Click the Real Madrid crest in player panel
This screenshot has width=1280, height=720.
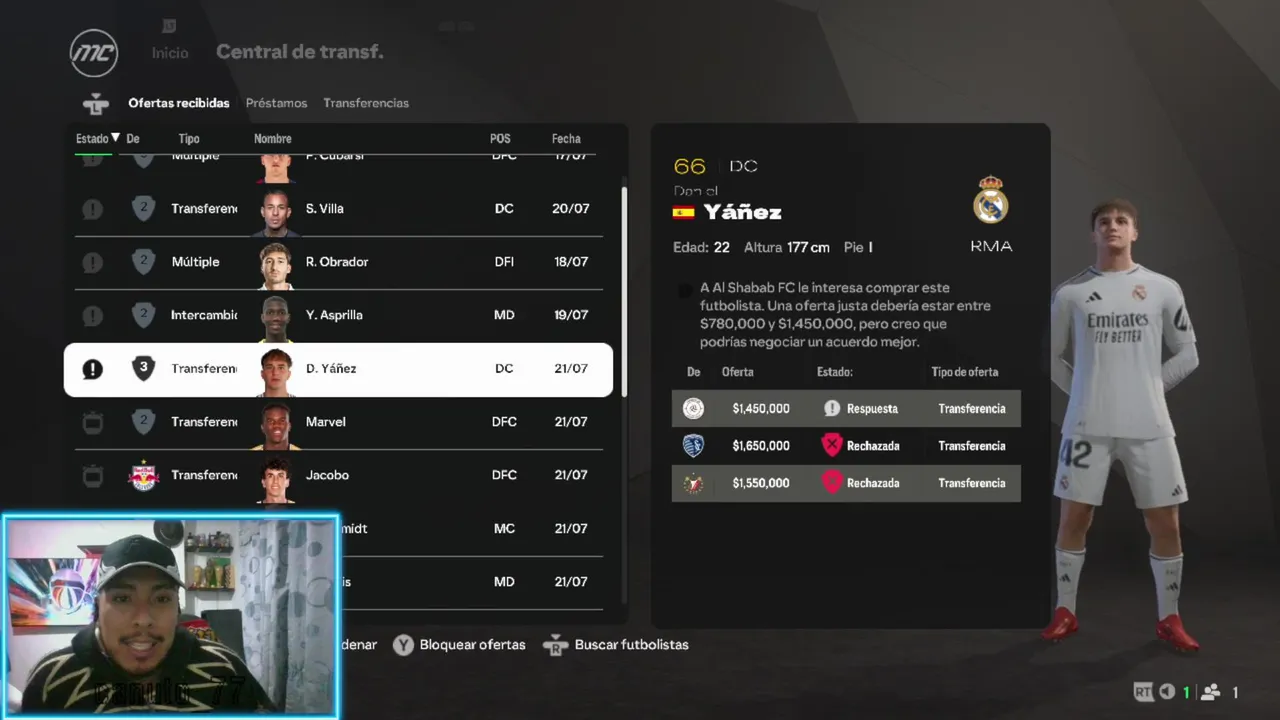(990, 199)
